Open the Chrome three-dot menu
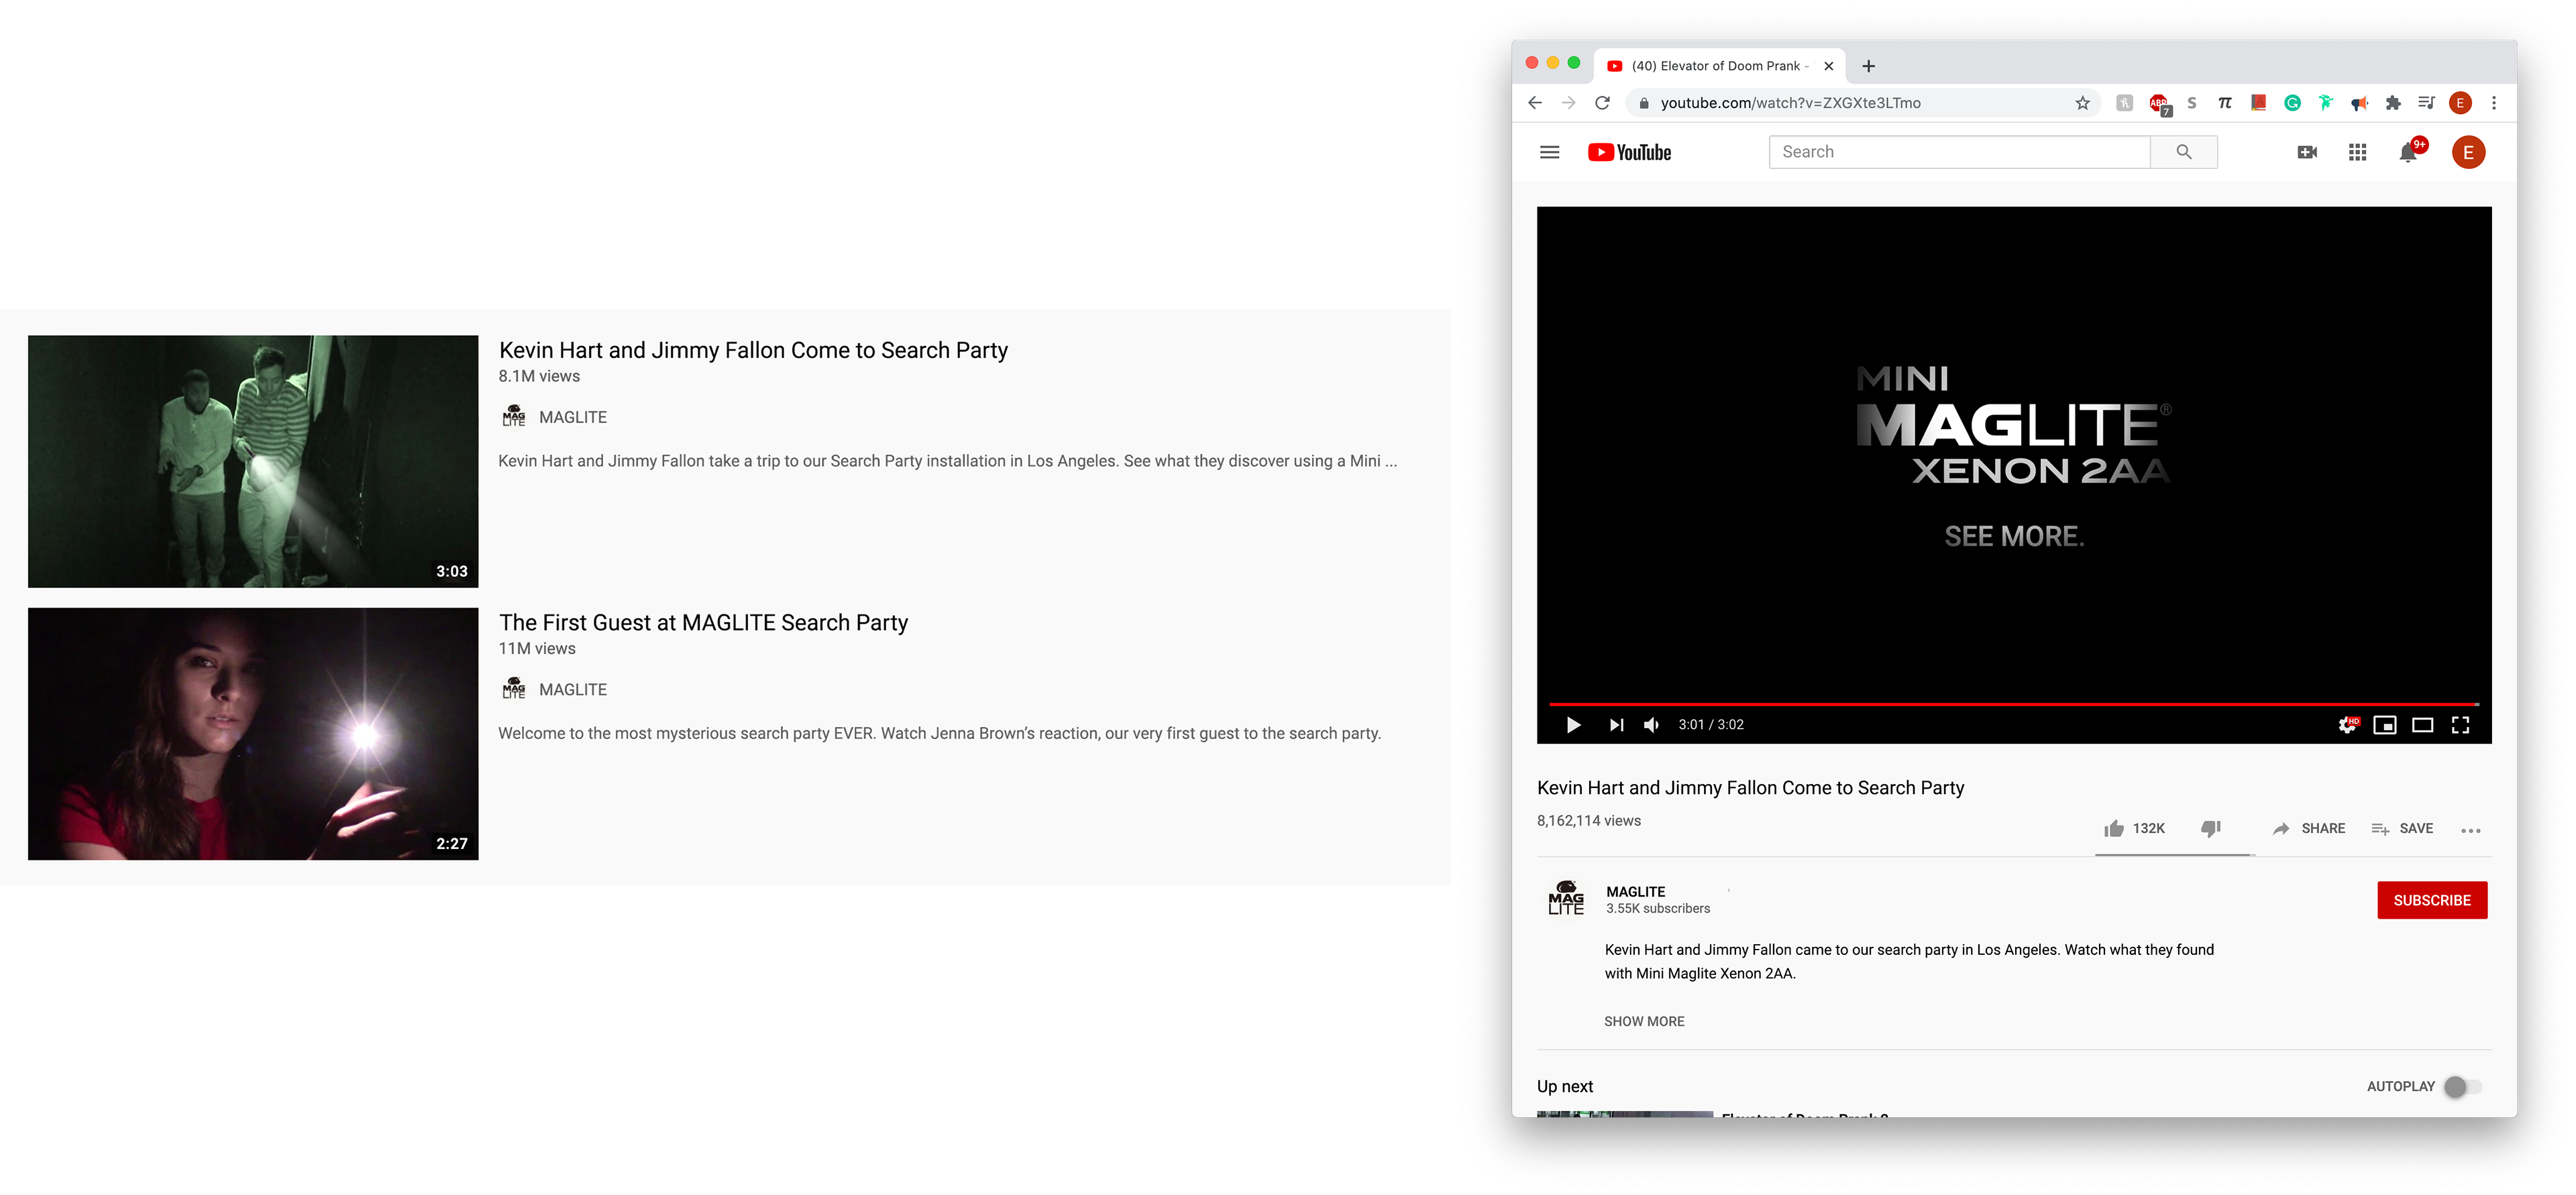Viewport: 2576px width, 1195px height. (2494, 103)
